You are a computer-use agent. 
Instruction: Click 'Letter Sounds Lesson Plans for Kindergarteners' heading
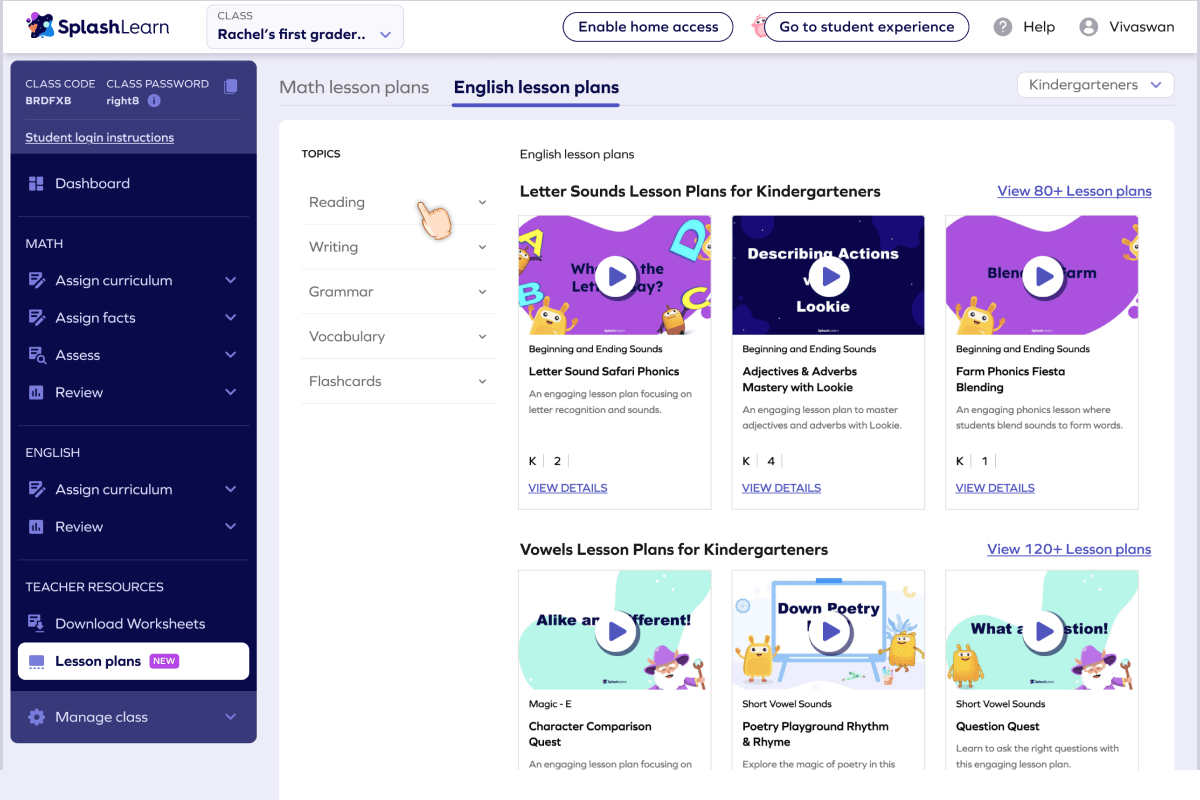(x=700, y=191)
